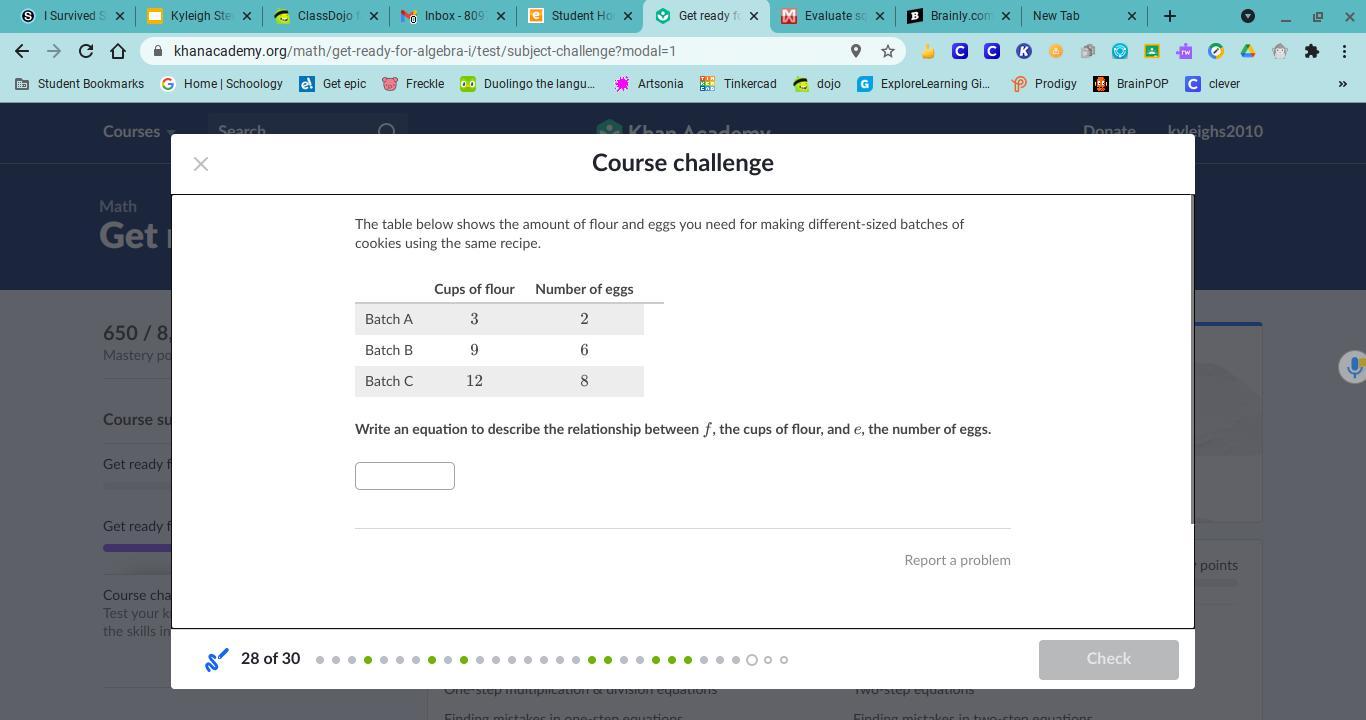The image size is (1366, 720).
Task: Open the thumbs-up extension icon
Action: click(x=928, y=51)
